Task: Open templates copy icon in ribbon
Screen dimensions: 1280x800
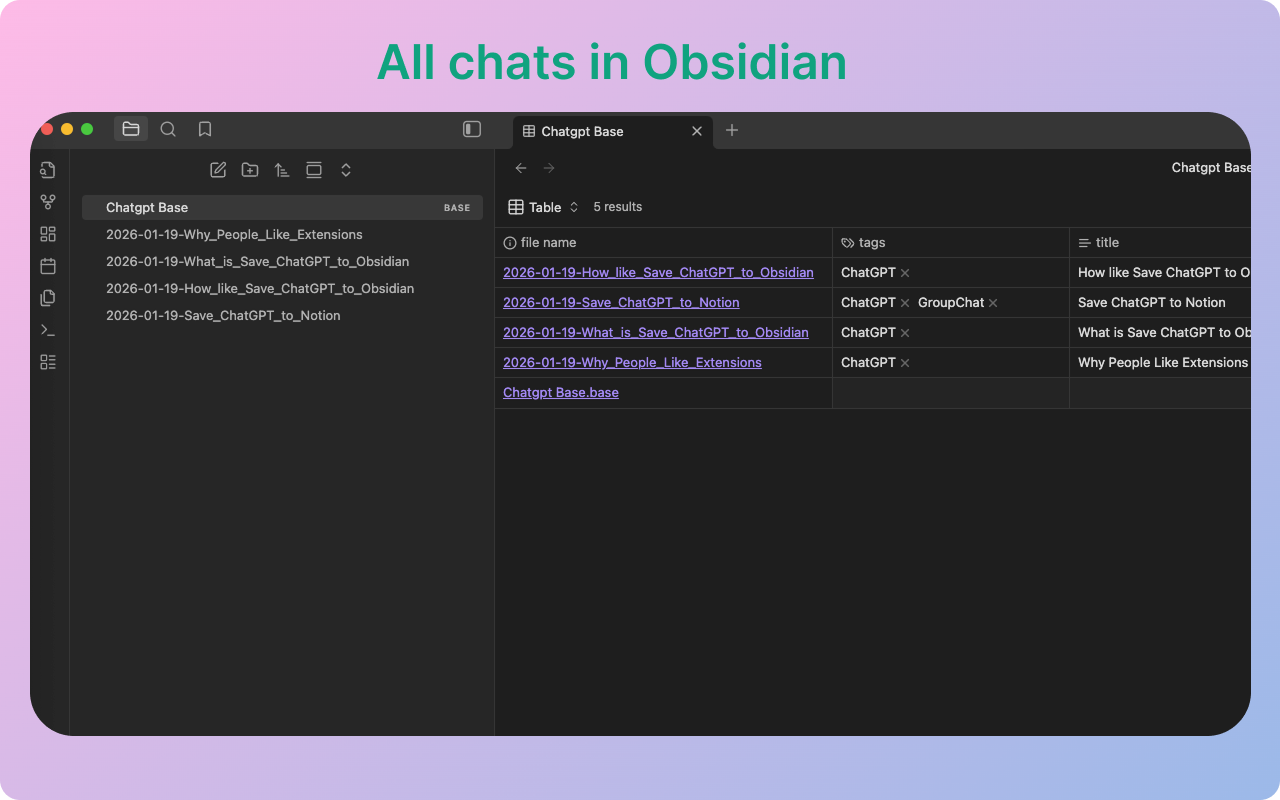Action: click(x=48, y=298)
